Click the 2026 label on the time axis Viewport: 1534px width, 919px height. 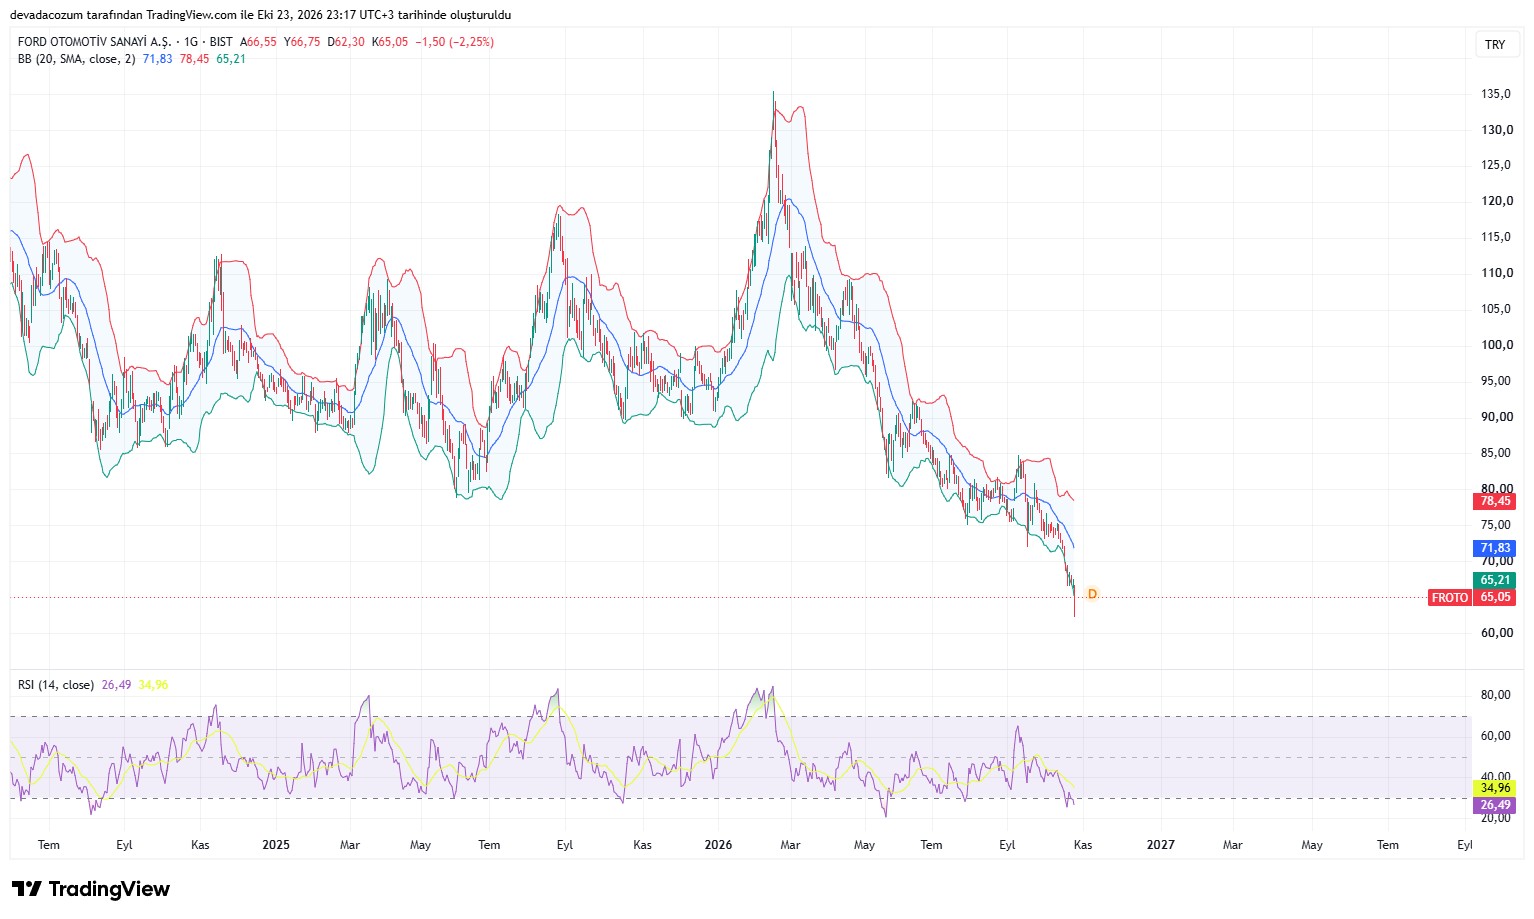pyautogui.click(x=718, y=845)
